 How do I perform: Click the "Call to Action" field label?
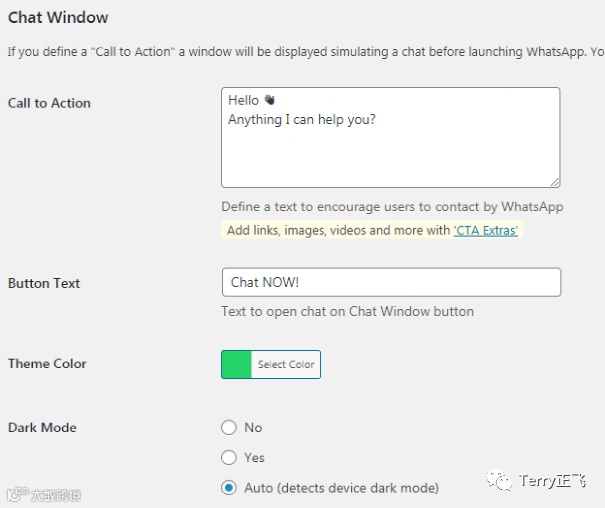pyautogui.click(x=49, y=103)
